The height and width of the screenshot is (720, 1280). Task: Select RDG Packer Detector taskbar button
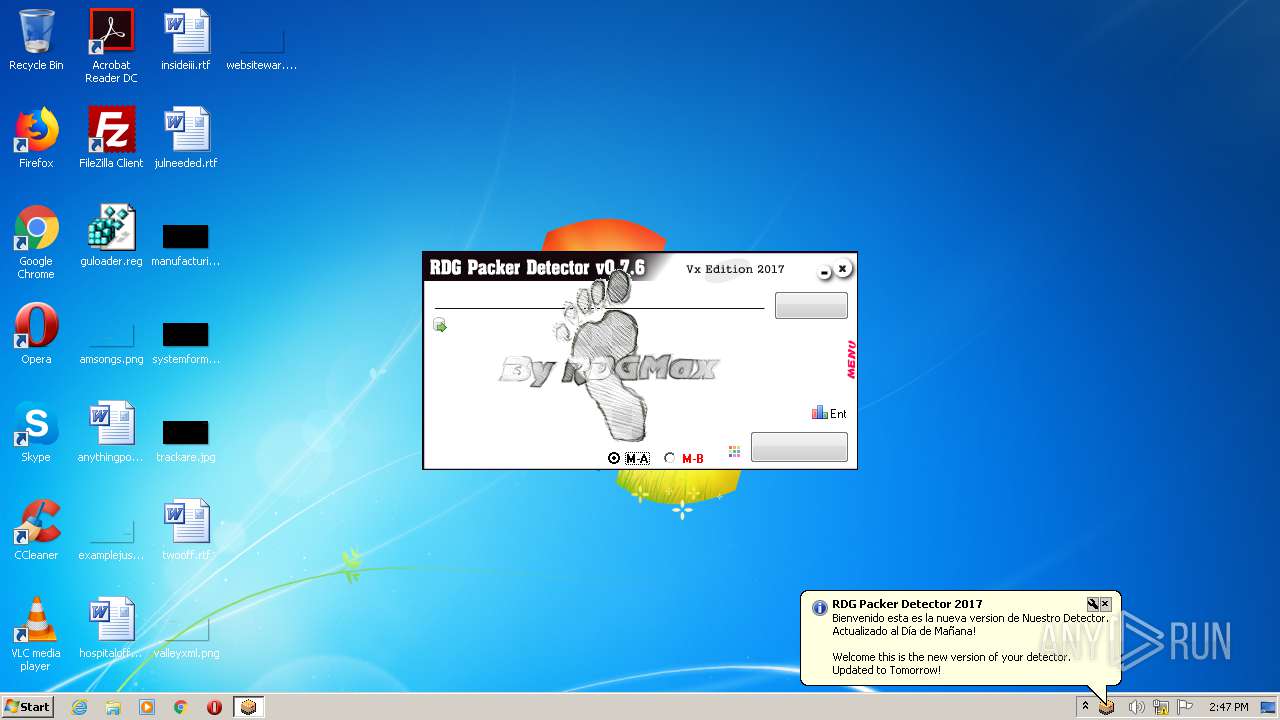[248, 707]
